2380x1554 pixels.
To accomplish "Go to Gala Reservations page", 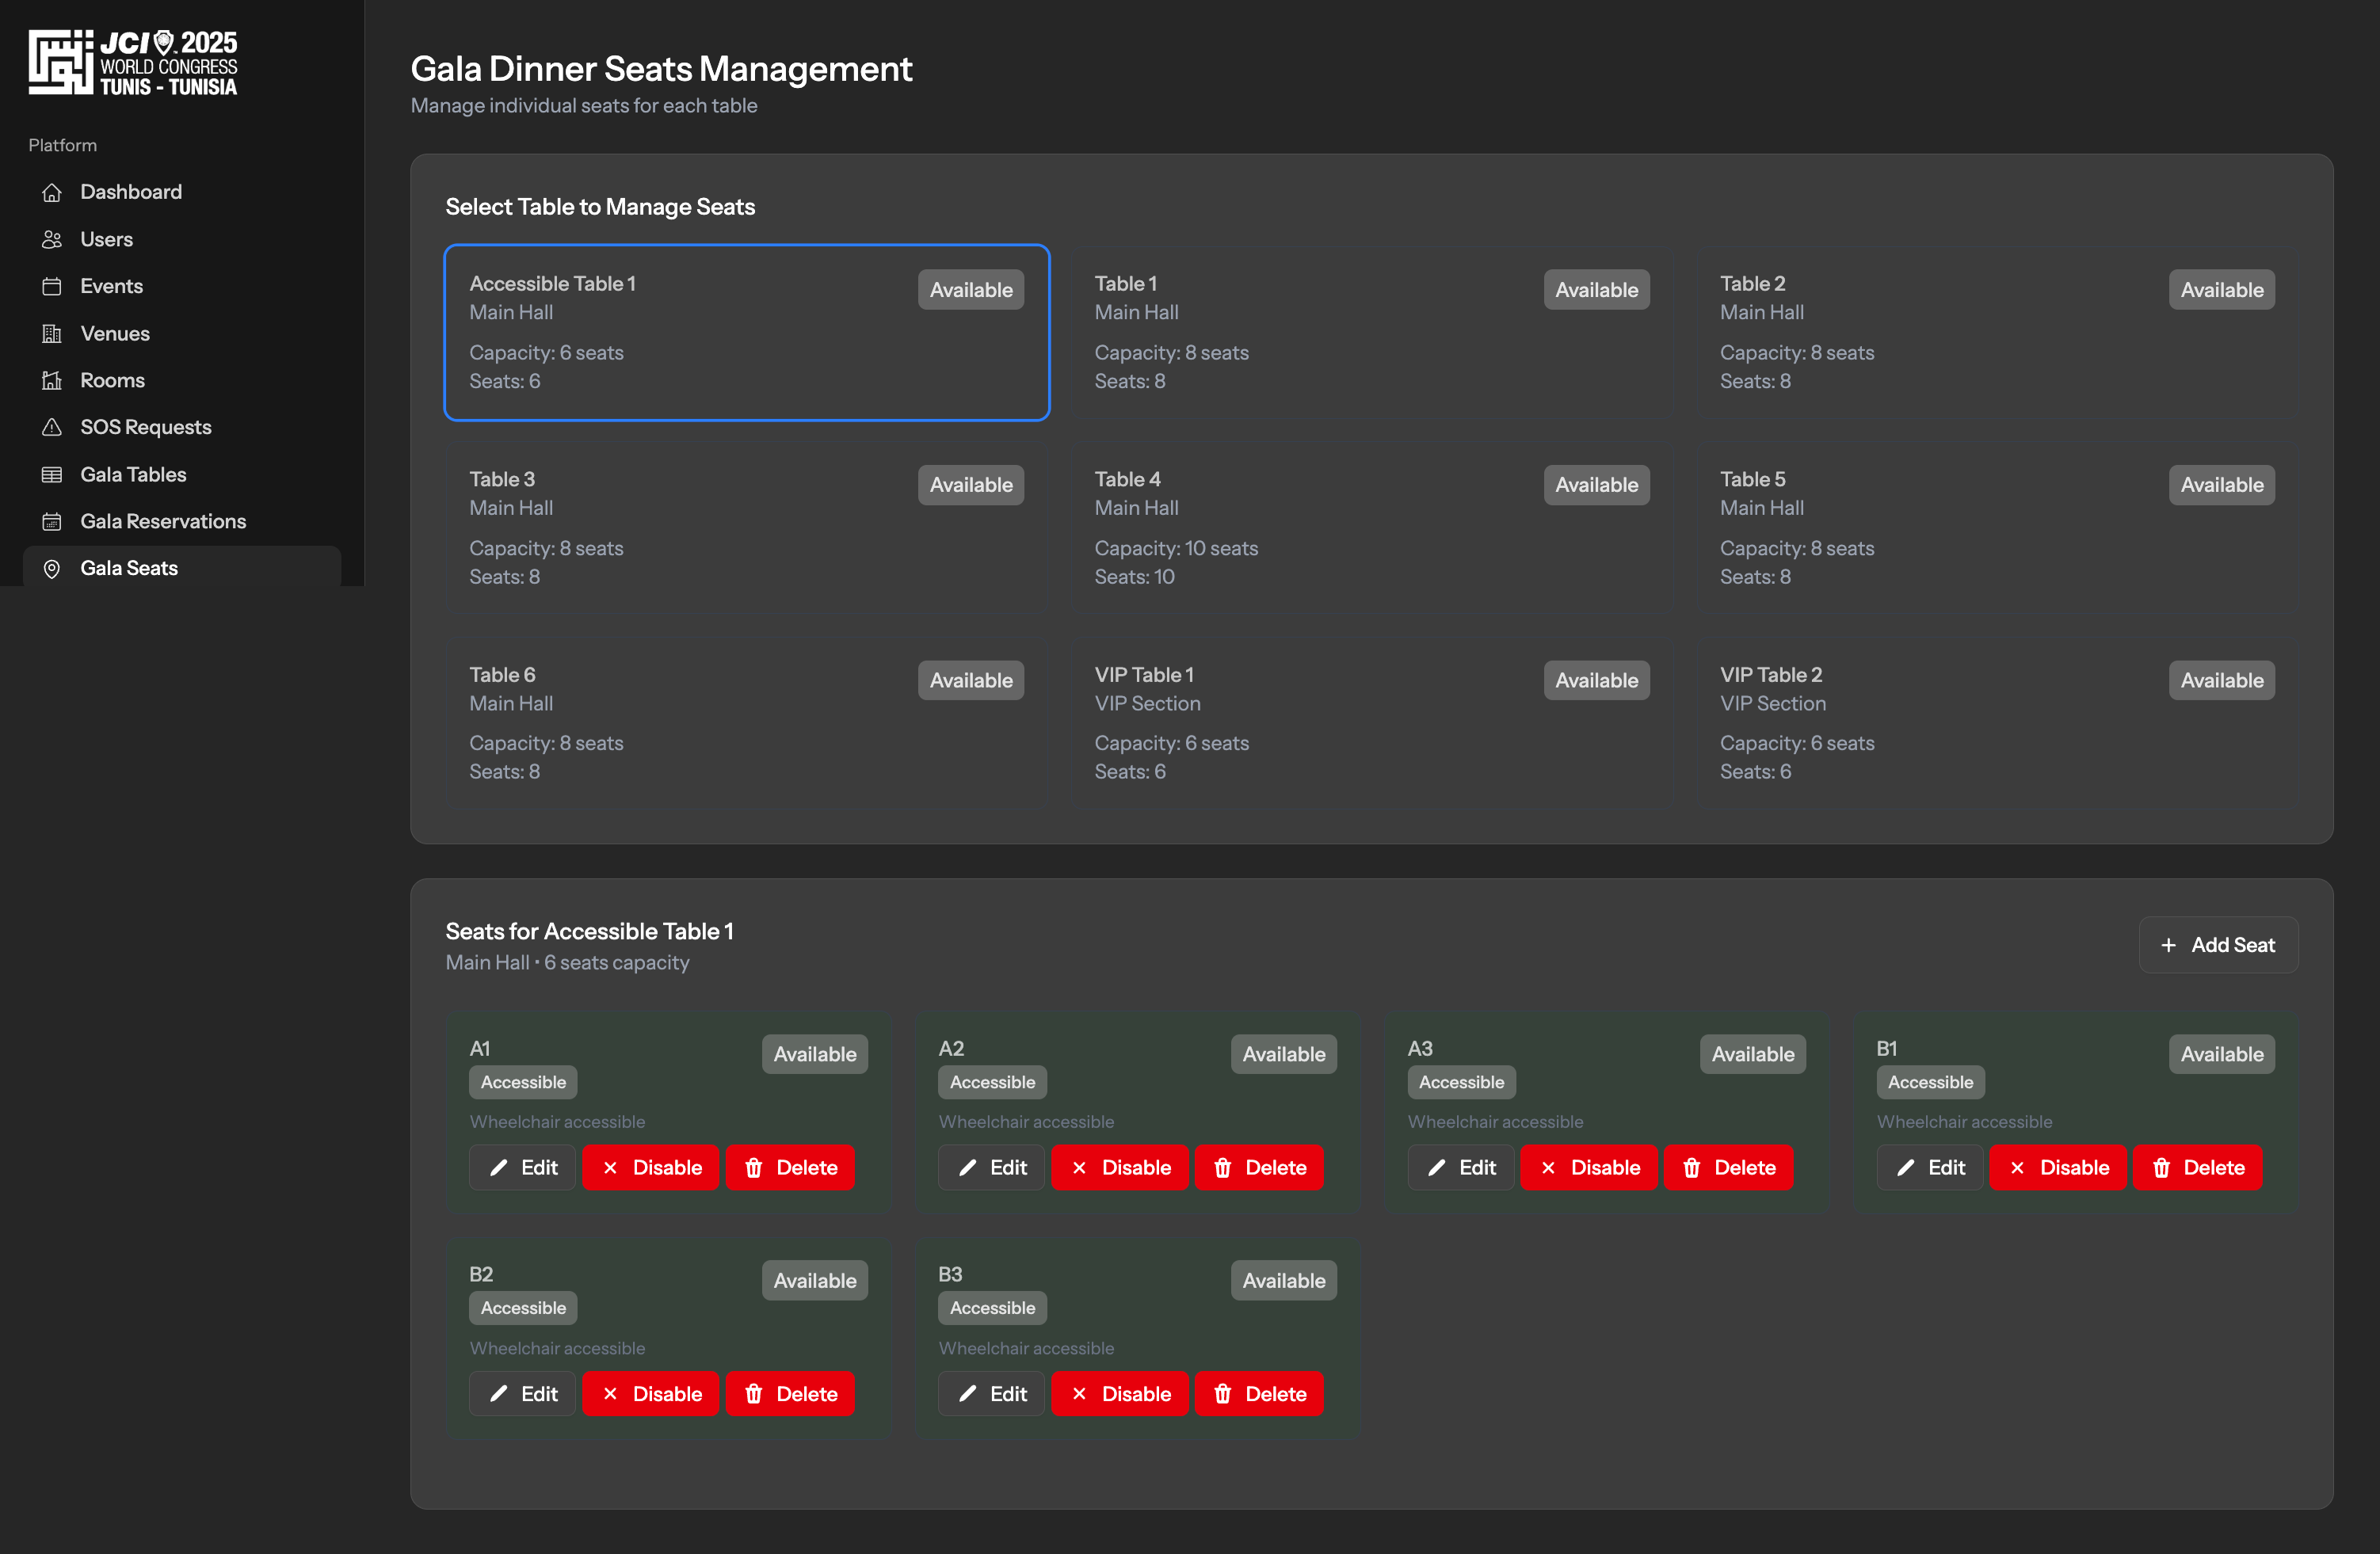I will coord(181,521).
